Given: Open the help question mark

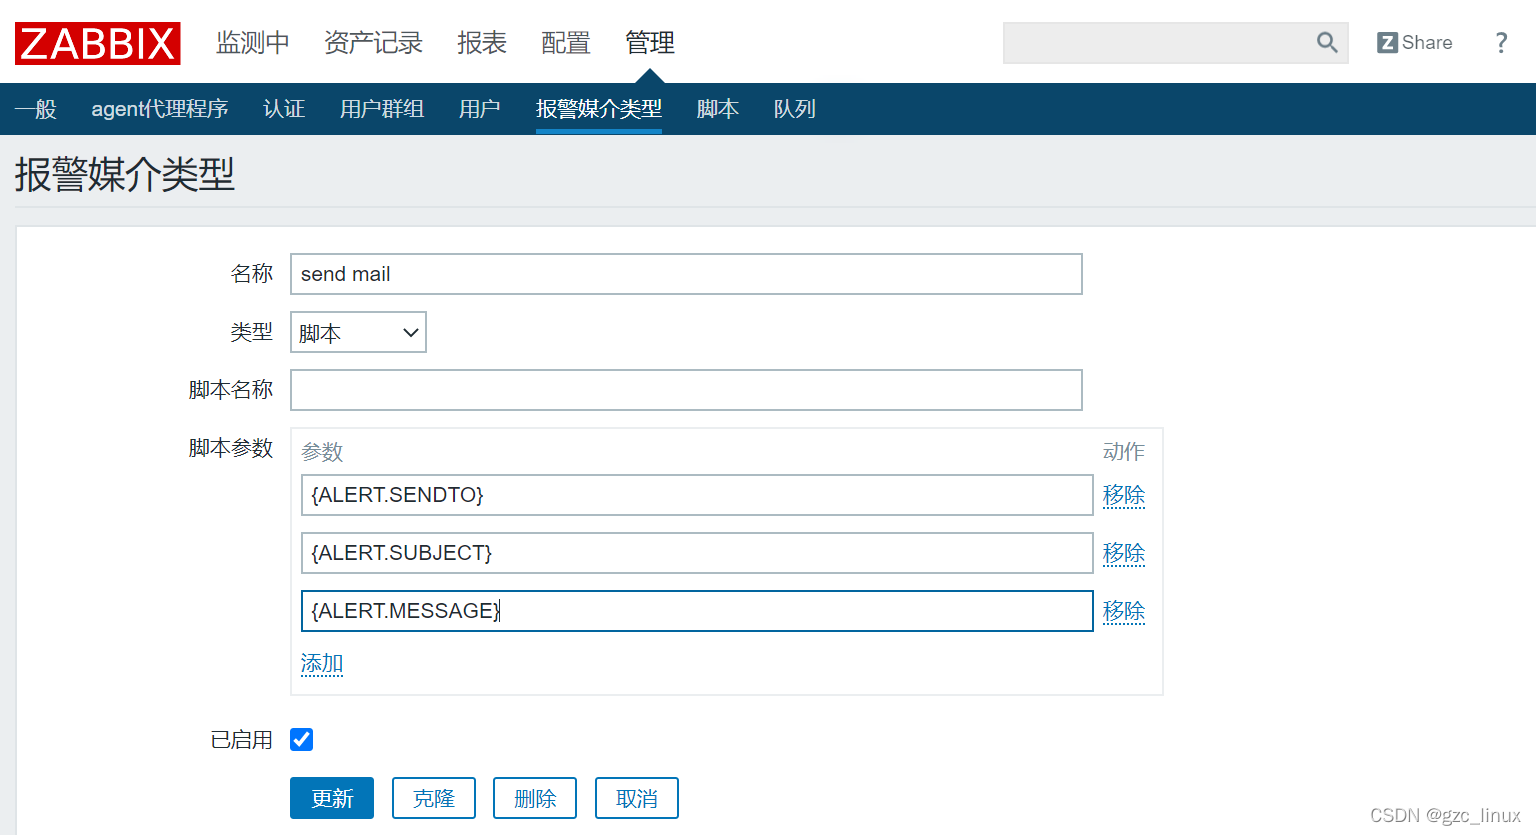Looking at the screenshot, I should pos(1501,42).
